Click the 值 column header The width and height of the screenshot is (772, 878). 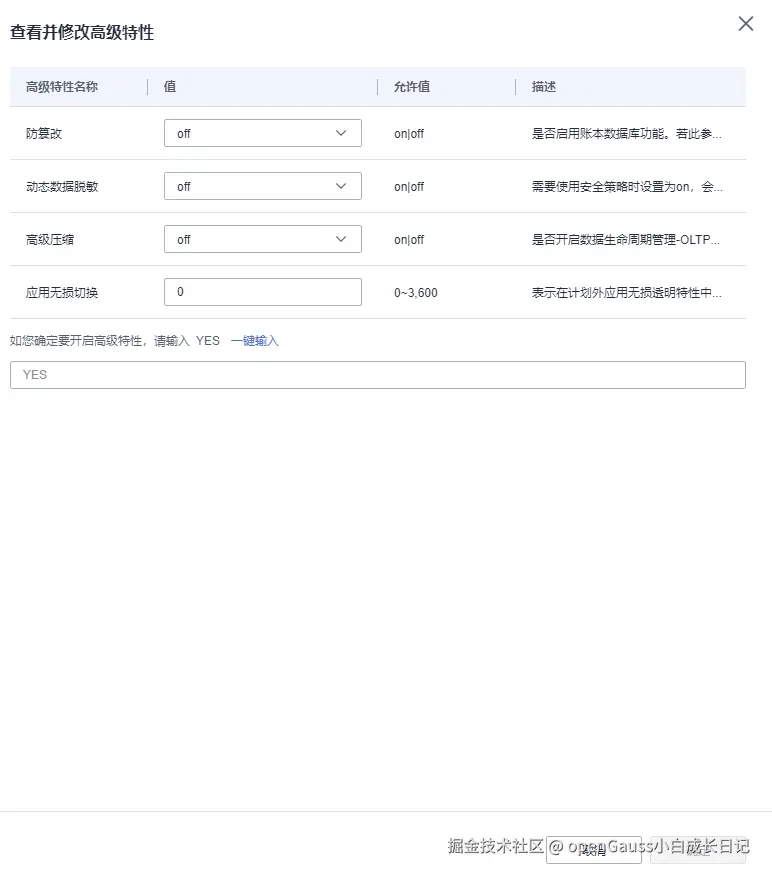pos(170,87)
